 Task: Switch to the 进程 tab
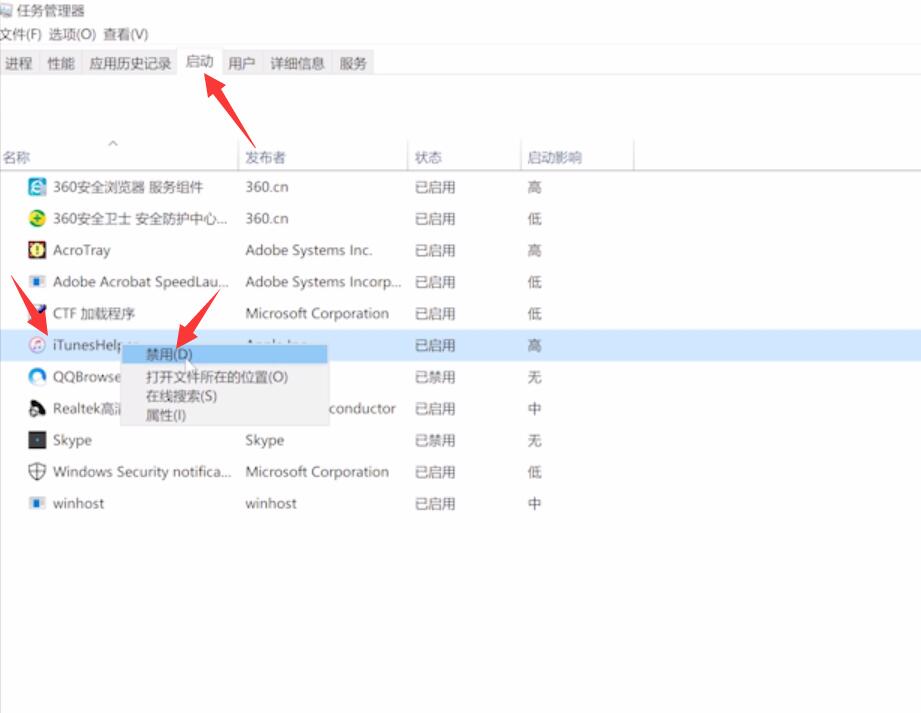(19, 63)
